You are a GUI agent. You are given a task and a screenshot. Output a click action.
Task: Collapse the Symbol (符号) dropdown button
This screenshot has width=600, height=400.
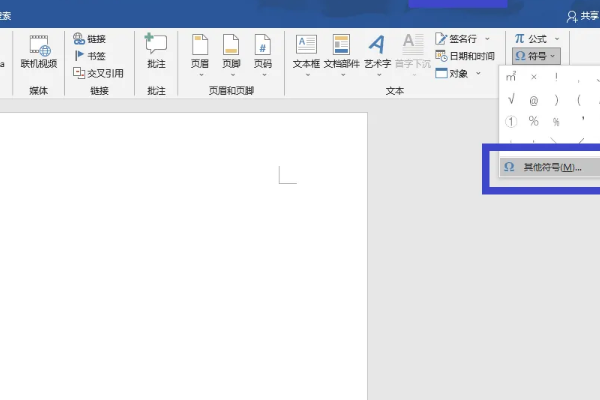point(535,55)
